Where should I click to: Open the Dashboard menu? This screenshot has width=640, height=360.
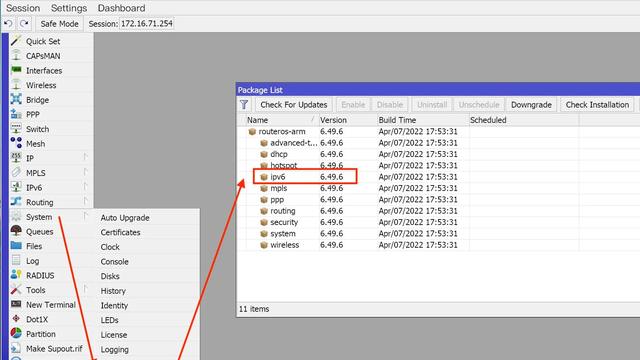[x=121, y=8]
